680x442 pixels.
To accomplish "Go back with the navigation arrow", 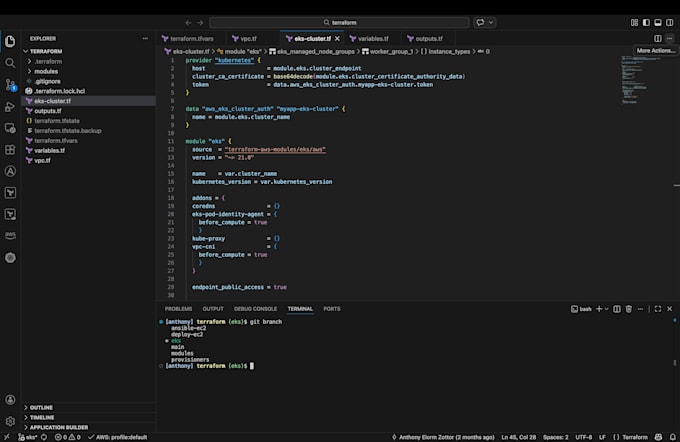I will (188, 23).
